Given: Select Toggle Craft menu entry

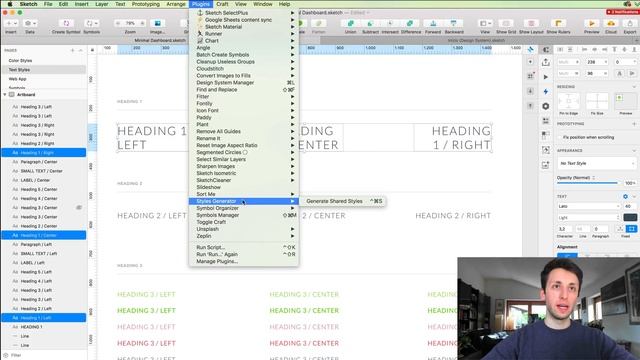Looking at the screenshot, I should tap(244, 222).
